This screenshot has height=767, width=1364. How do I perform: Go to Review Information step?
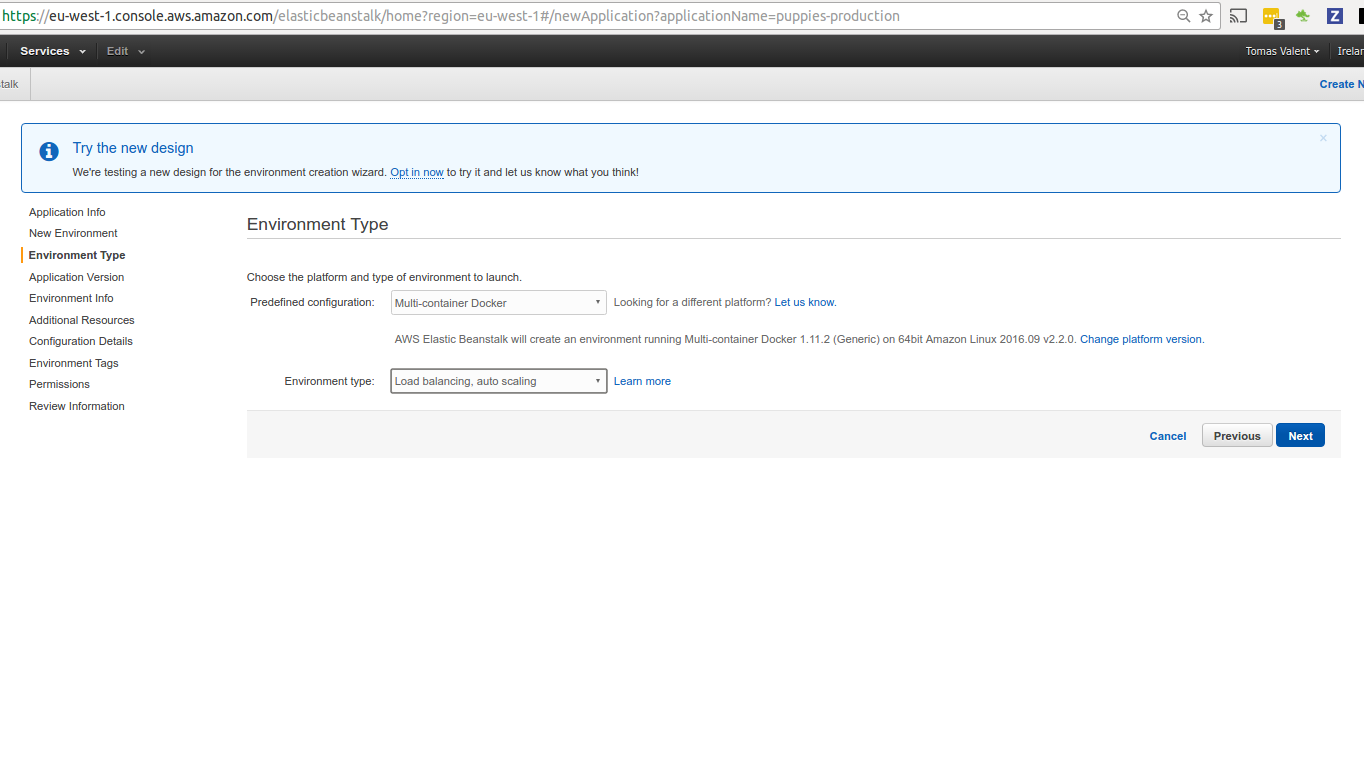click(77, 406)
